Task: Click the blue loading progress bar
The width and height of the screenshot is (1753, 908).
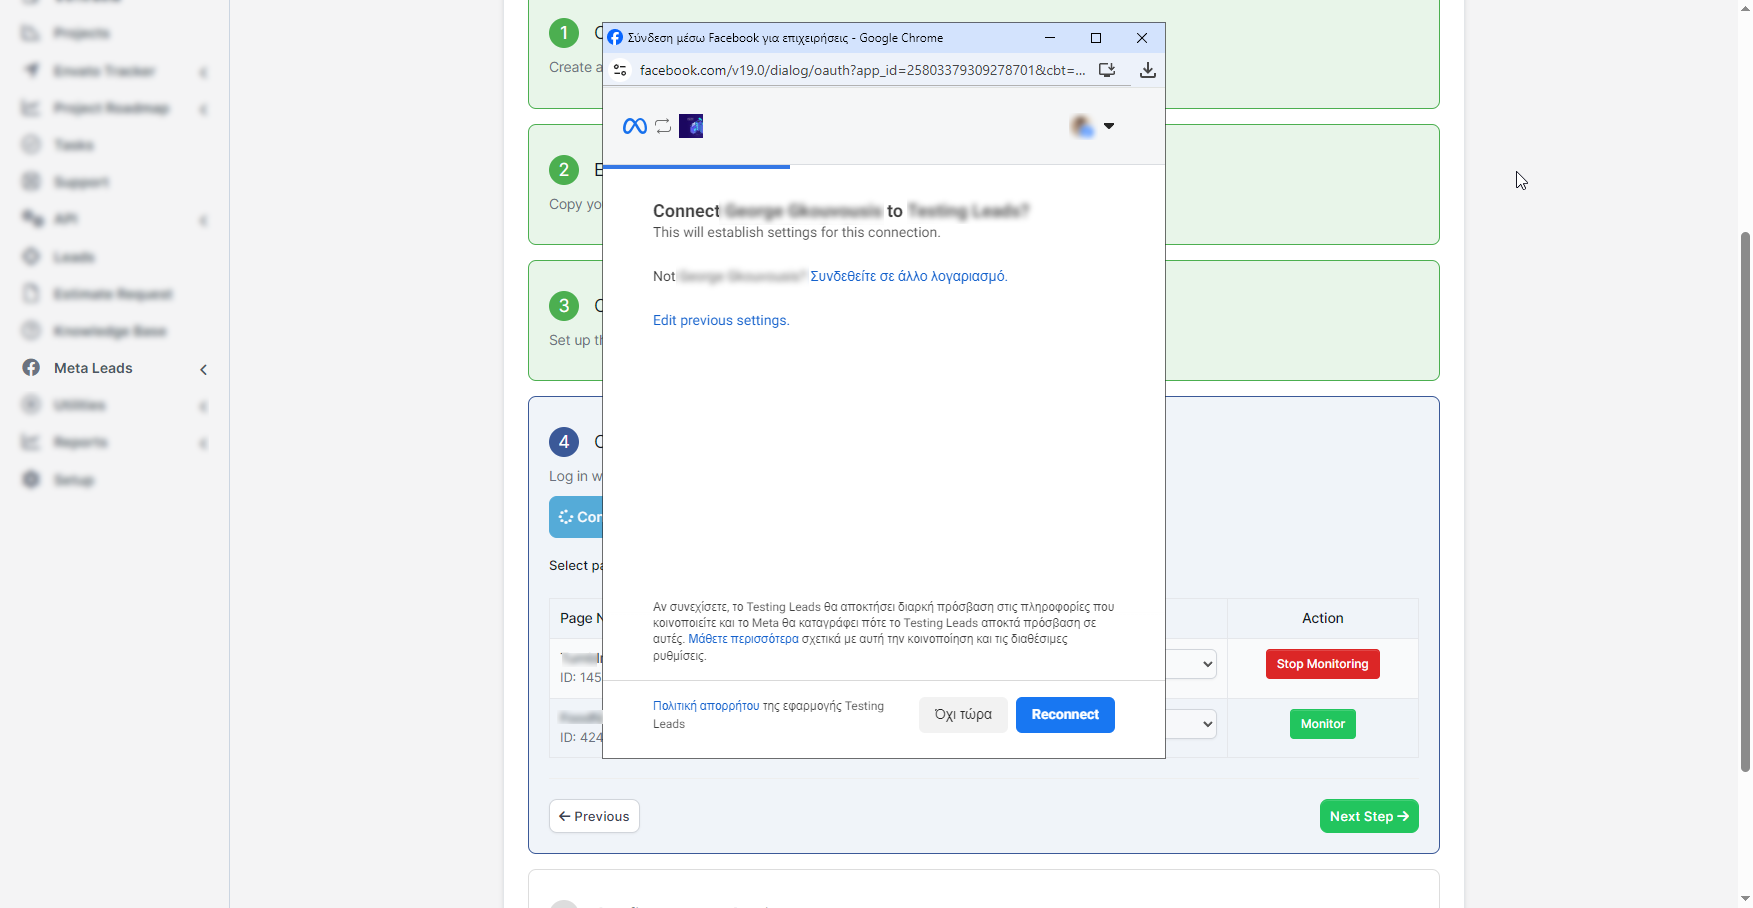Action: coord(695,166)
